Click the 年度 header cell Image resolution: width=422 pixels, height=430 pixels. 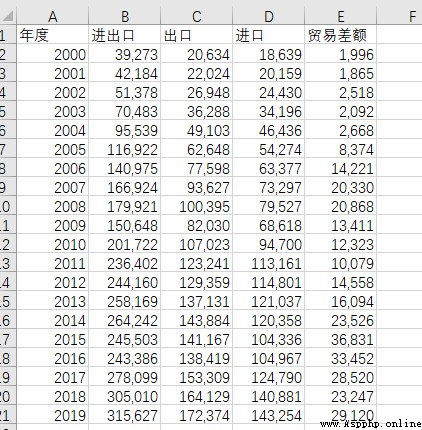pyautogui.click(x=53, y=35)
